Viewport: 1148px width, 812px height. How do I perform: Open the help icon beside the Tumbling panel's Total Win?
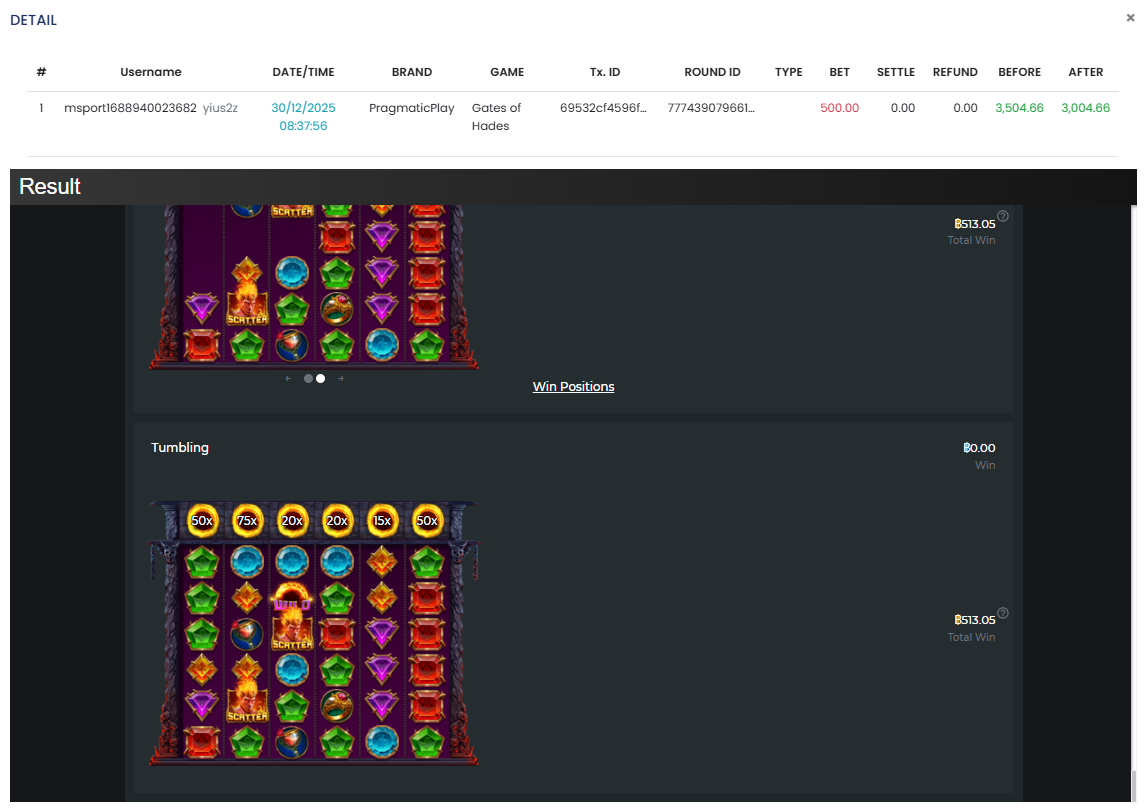pos(1003,613)
